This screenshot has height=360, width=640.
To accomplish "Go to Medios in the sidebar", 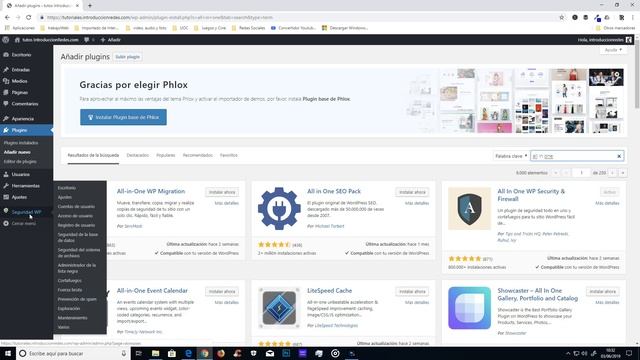I will click(19, 81).
